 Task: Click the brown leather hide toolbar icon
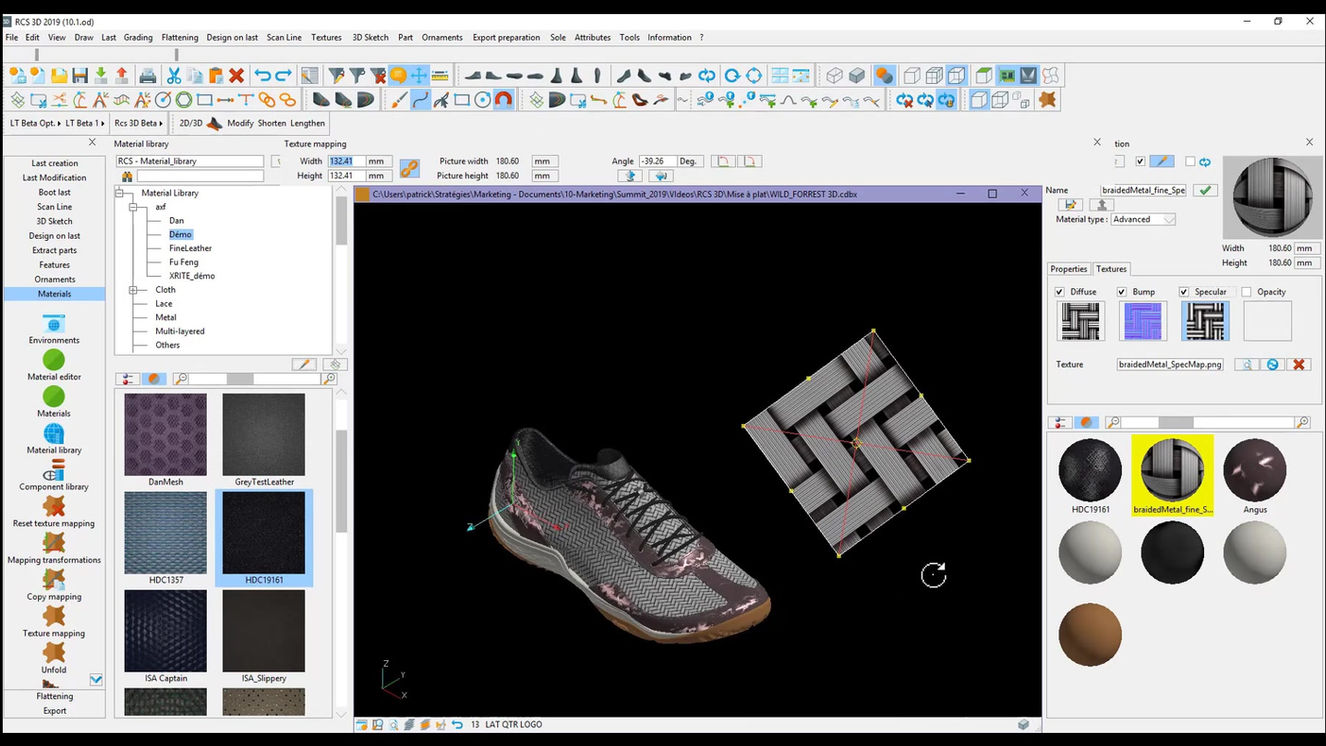tap(1047, 100)
